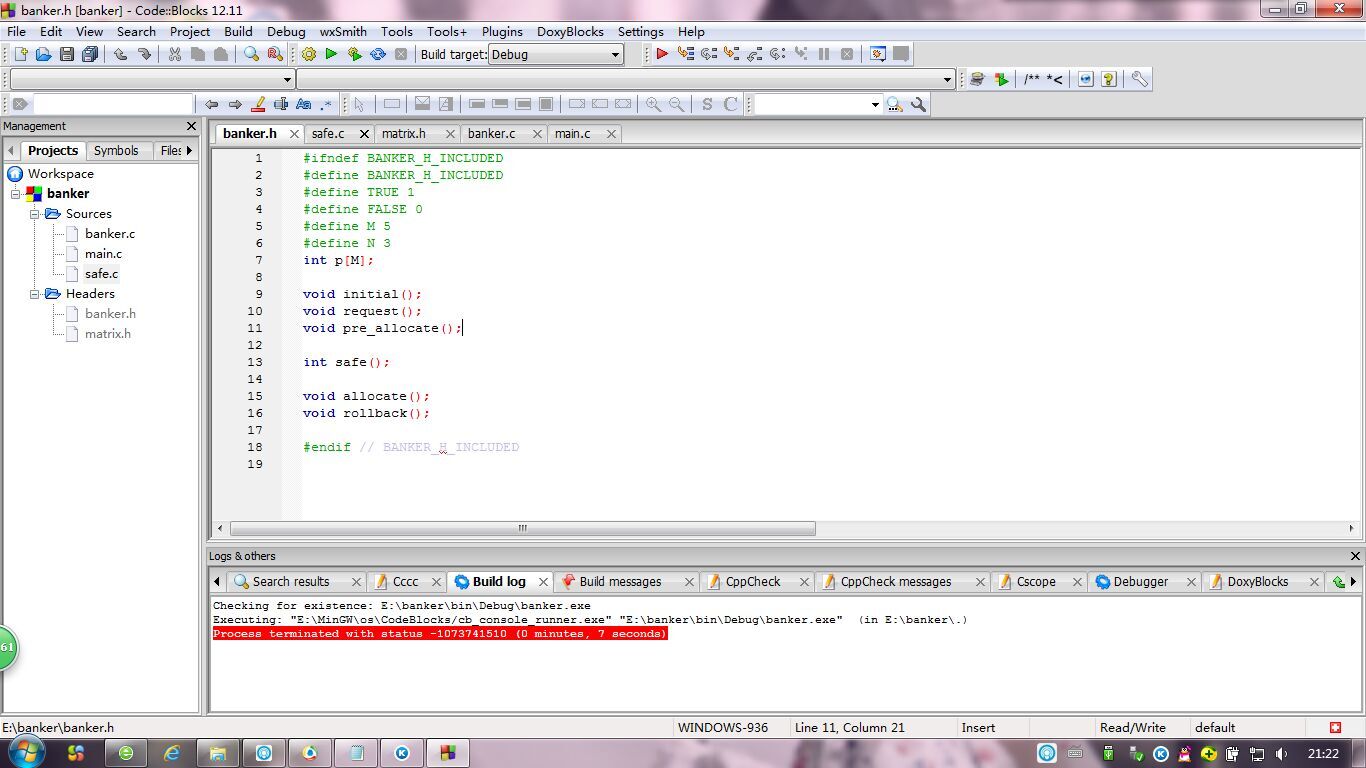Switch to the Build messages log tab

(619, 581)
